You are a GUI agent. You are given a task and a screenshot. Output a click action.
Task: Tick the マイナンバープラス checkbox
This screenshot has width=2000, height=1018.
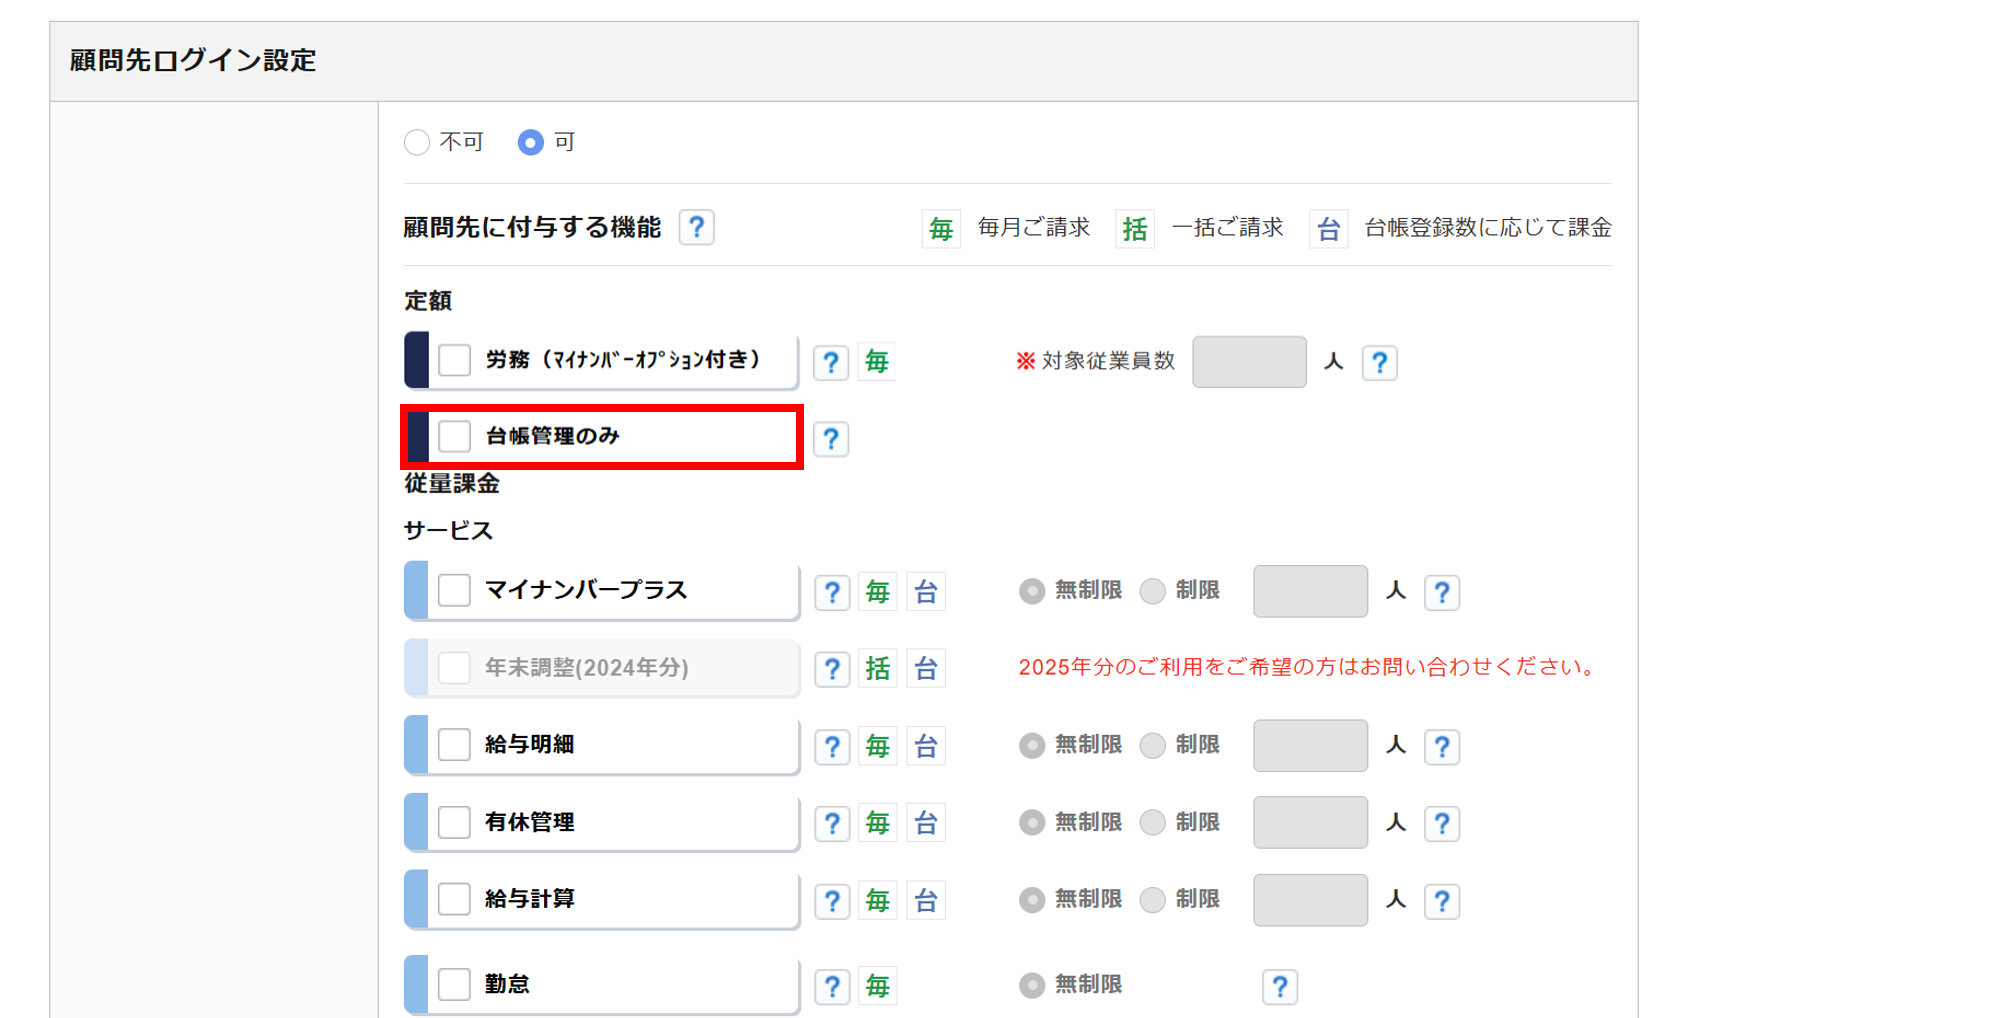pyautogui.click(x=455, y=590)
